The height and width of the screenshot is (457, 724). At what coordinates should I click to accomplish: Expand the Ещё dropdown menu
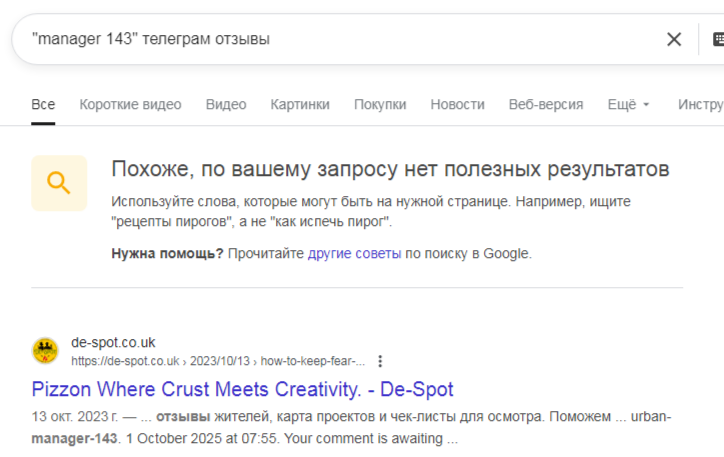628,105
